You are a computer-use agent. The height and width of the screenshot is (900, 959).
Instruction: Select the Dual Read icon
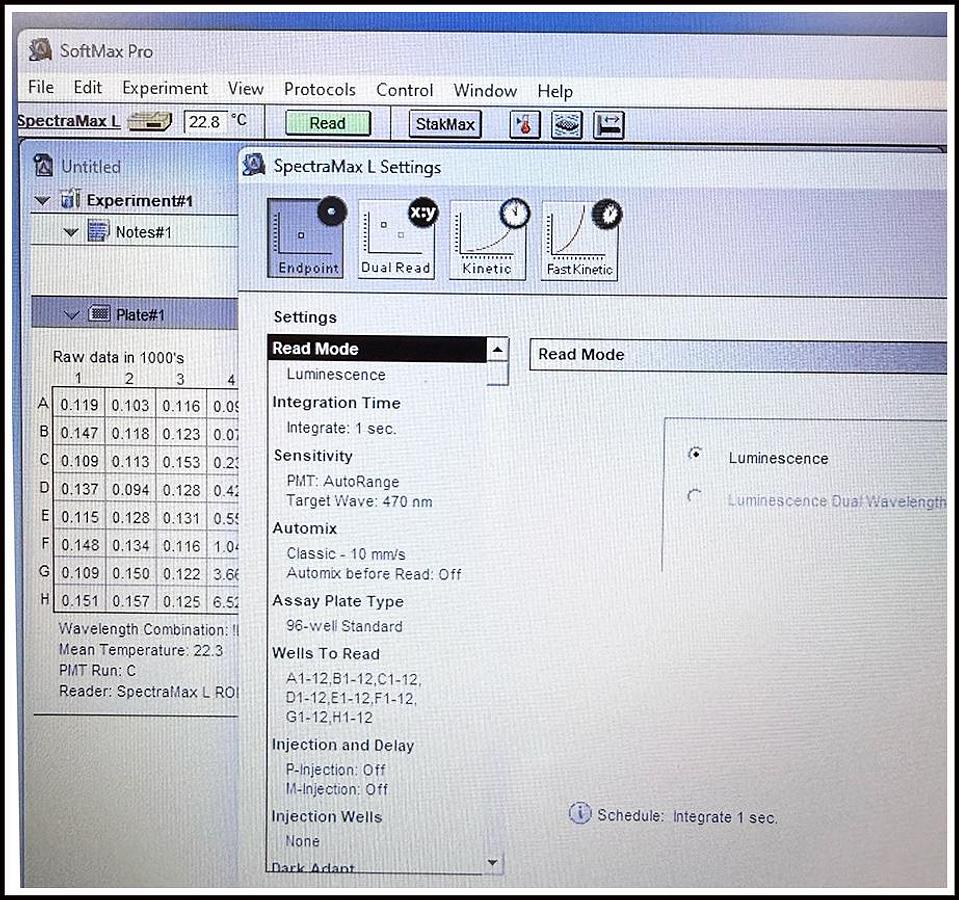pos(396,238)
